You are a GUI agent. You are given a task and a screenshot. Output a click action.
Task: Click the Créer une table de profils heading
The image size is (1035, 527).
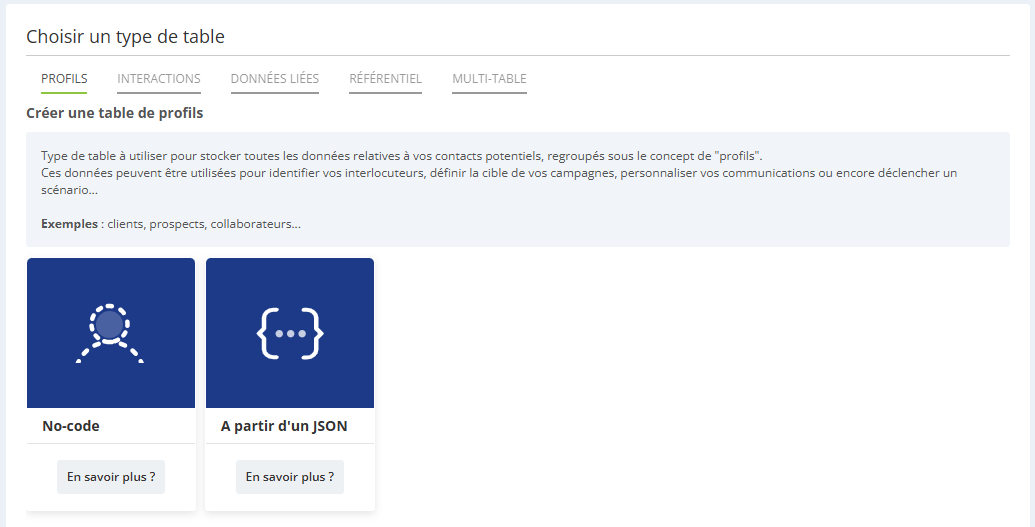[115, 113]
